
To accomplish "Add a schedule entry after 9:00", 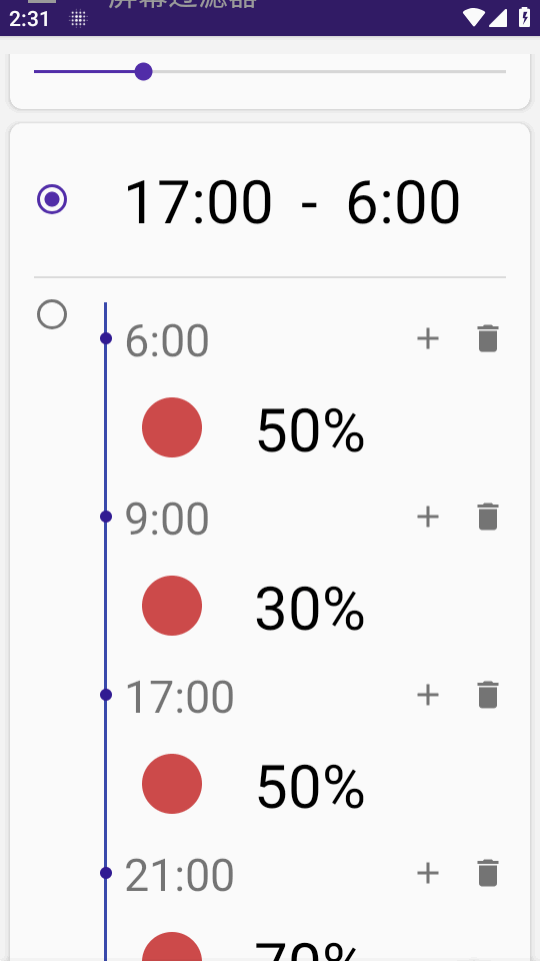I will pos(428,517).
